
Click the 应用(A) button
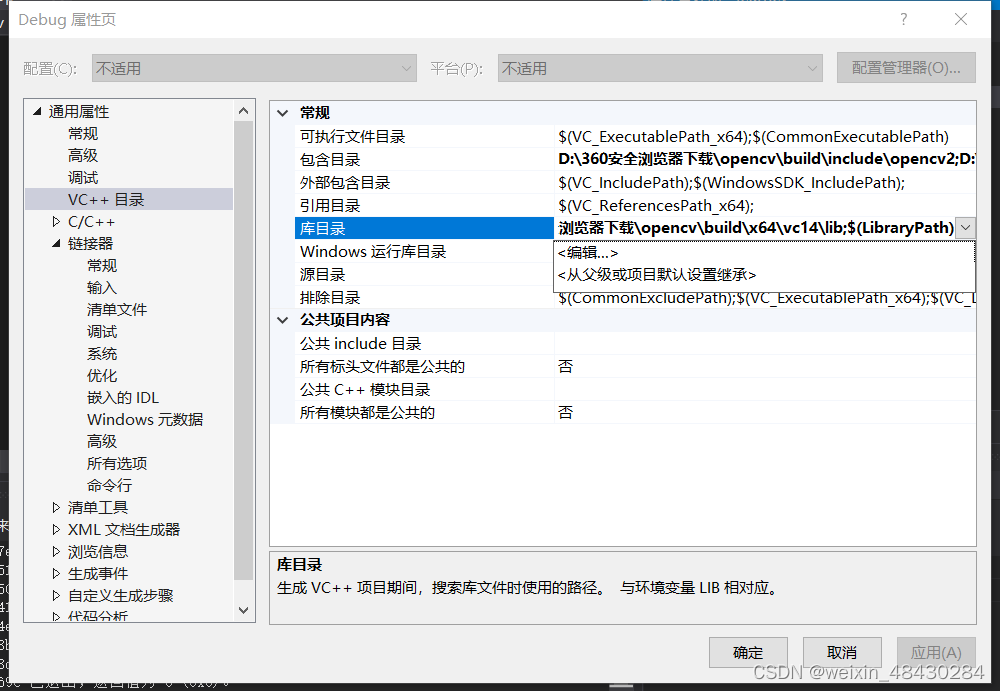point(936,652)
